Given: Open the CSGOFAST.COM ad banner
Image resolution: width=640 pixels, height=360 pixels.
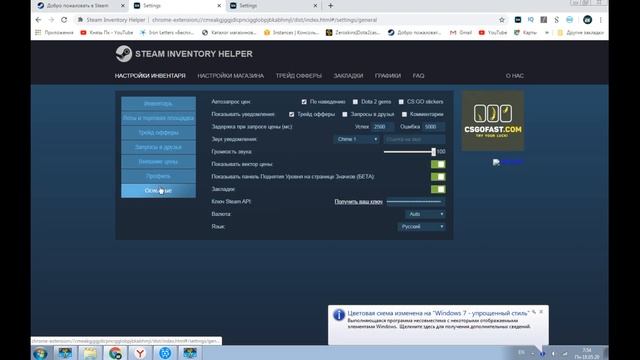Looking at the screenshot, I should pyautogui.click(x=493, y=121).
